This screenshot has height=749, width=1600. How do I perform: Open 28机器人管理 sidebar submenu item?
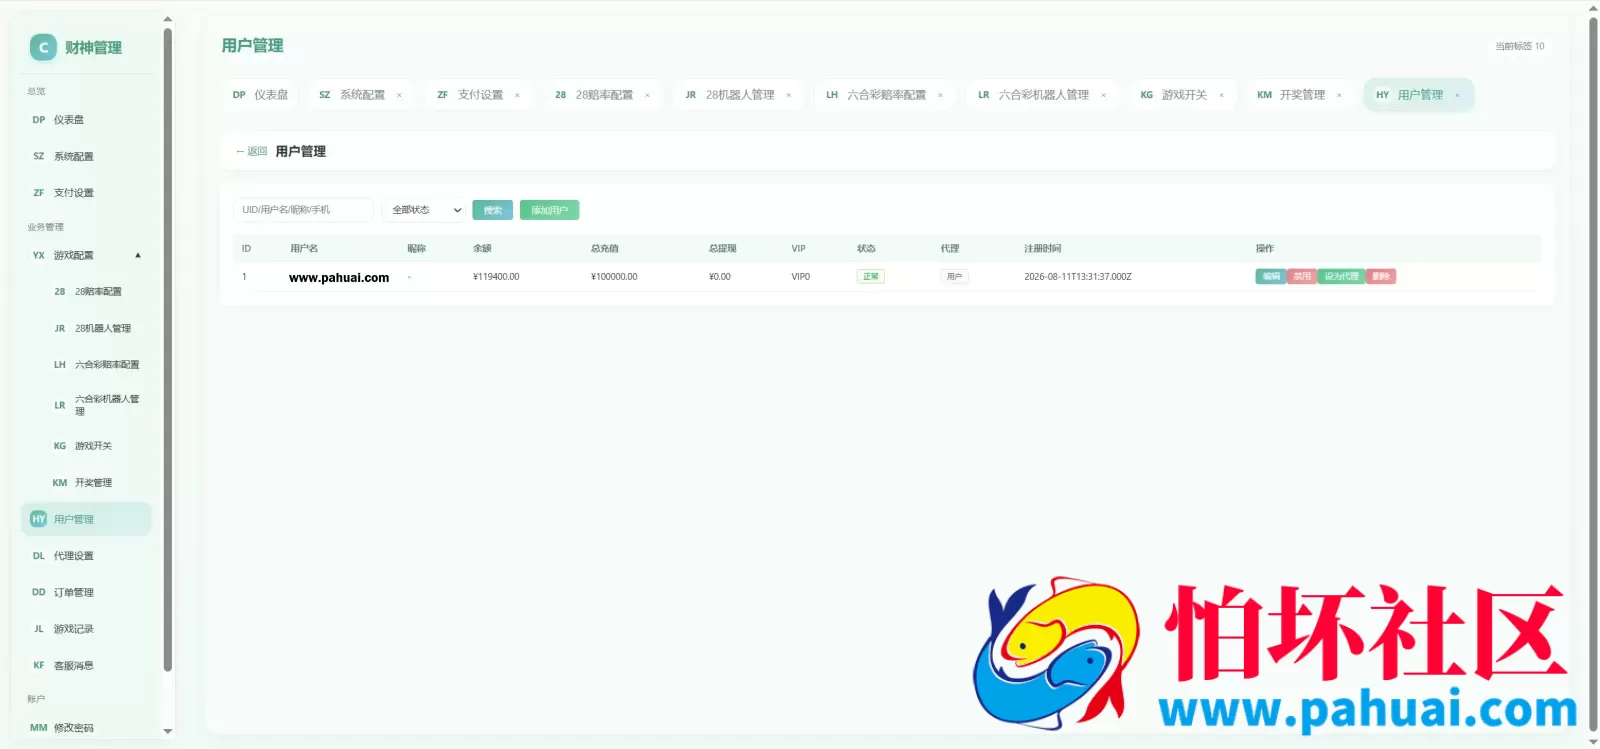[96, 328]
